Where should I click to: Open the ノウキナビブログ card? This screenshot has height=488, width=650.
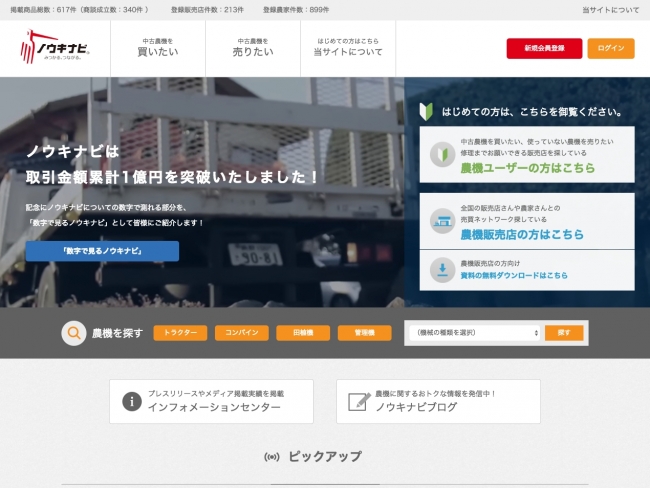[x=439, y=401]
